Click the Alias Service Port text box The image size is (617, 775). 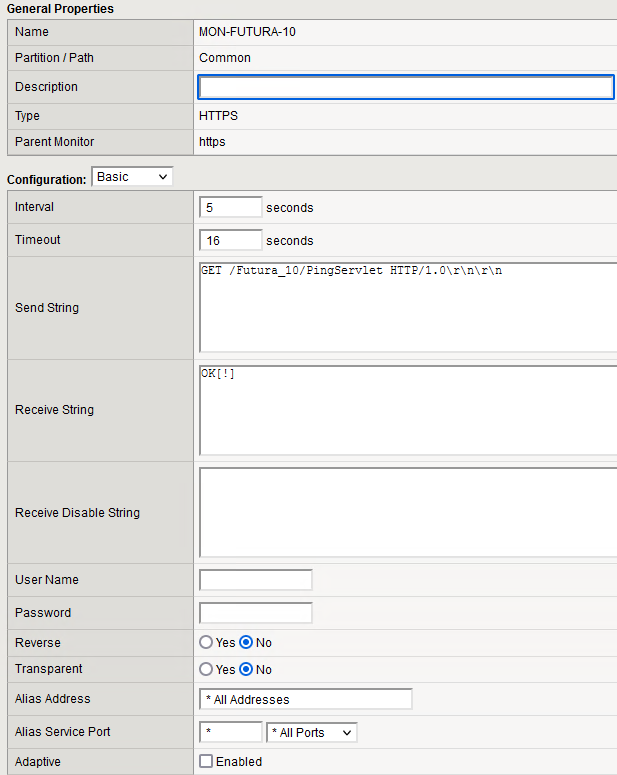[231, 732]
